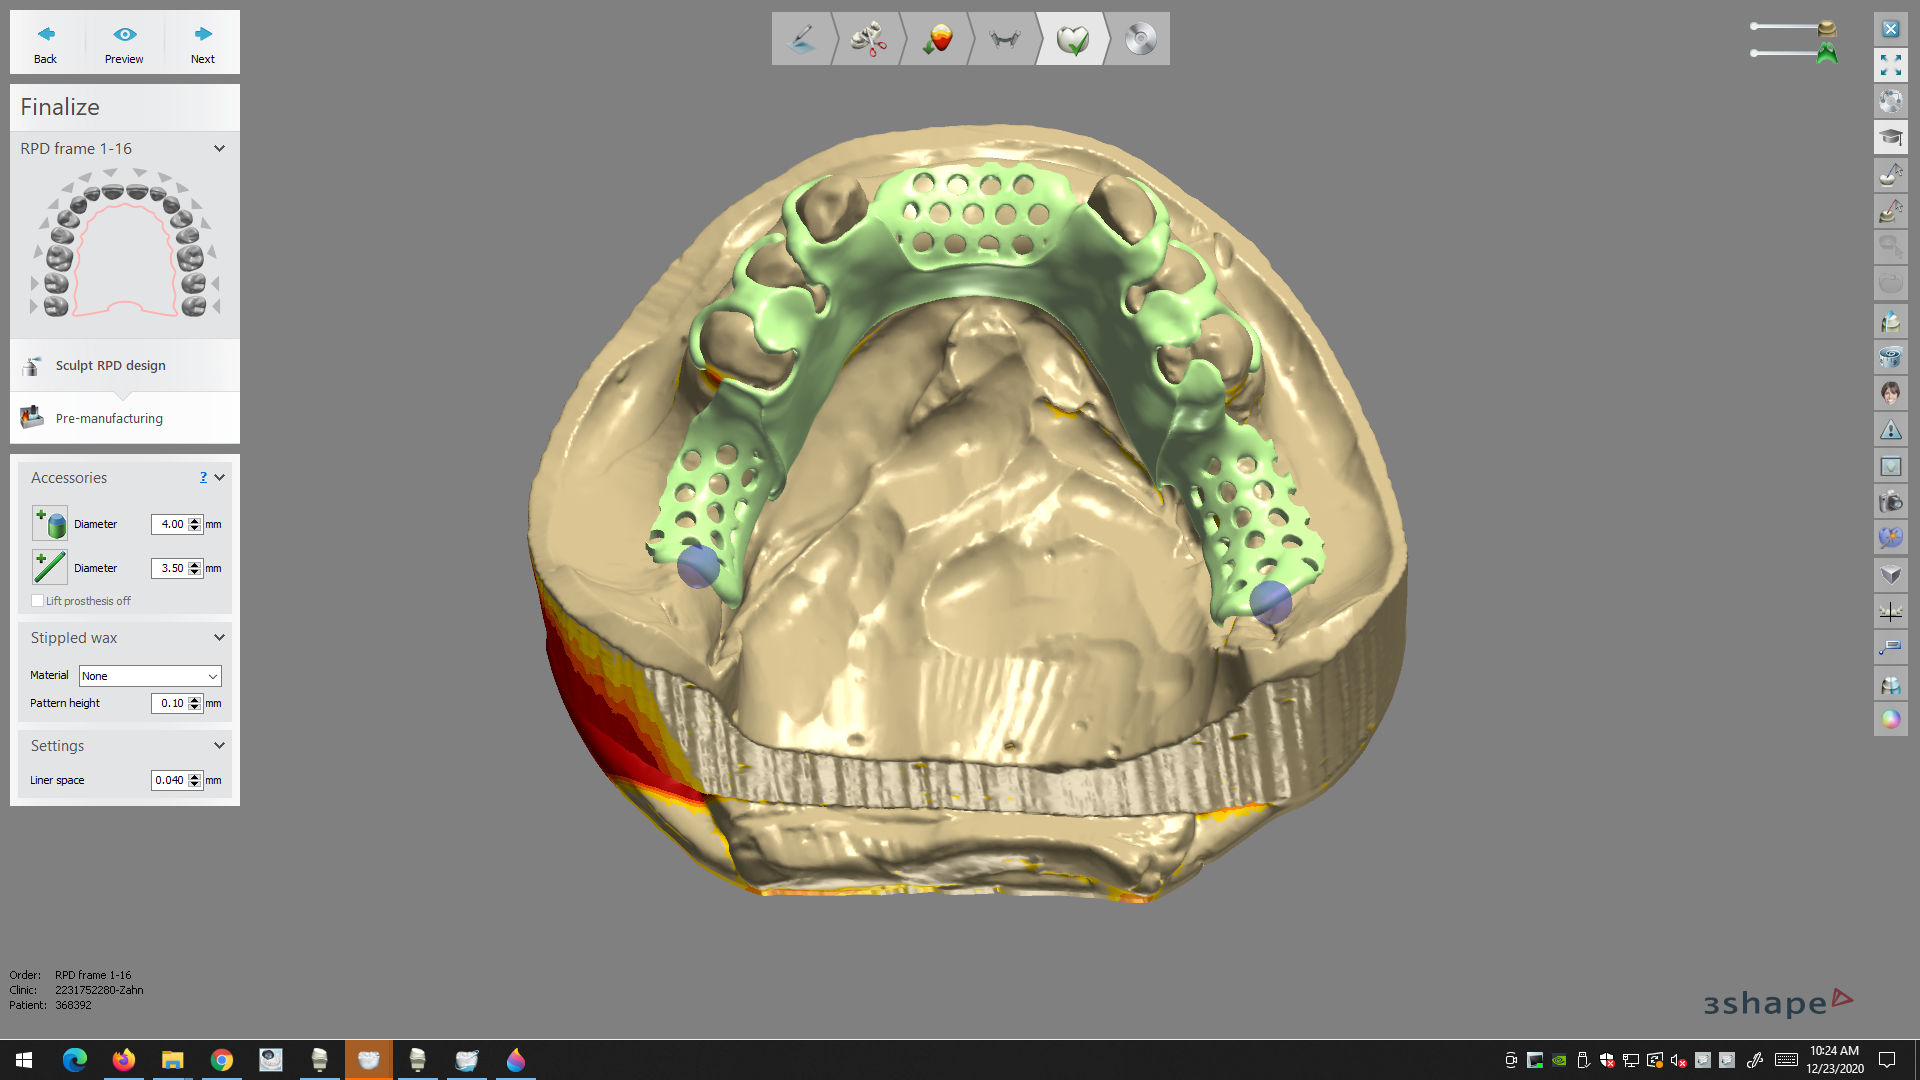Image resolution: width=1920 pixels, height=1080 pixels.
Task: Expand RPD frame 1-16 dropdown
Action: click(219, 148)
